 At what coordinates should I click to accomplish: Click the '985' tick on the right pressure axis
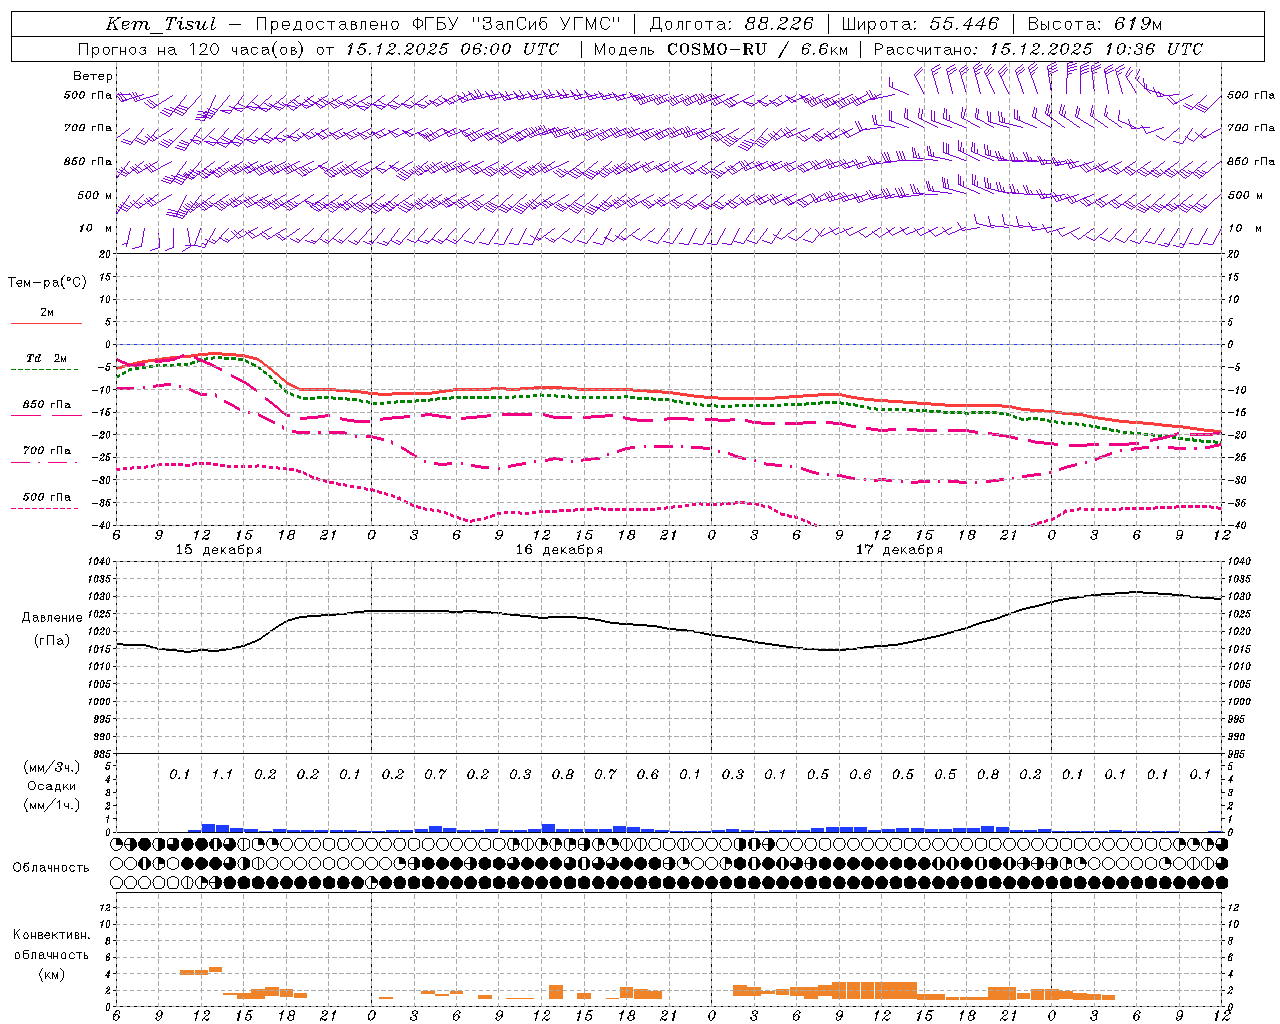pos(1238,754)
